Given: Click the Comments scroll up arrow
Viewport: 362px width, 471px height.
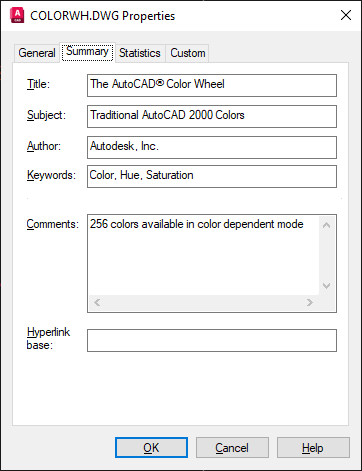Looking at the screenshot, I should (327, 225).
